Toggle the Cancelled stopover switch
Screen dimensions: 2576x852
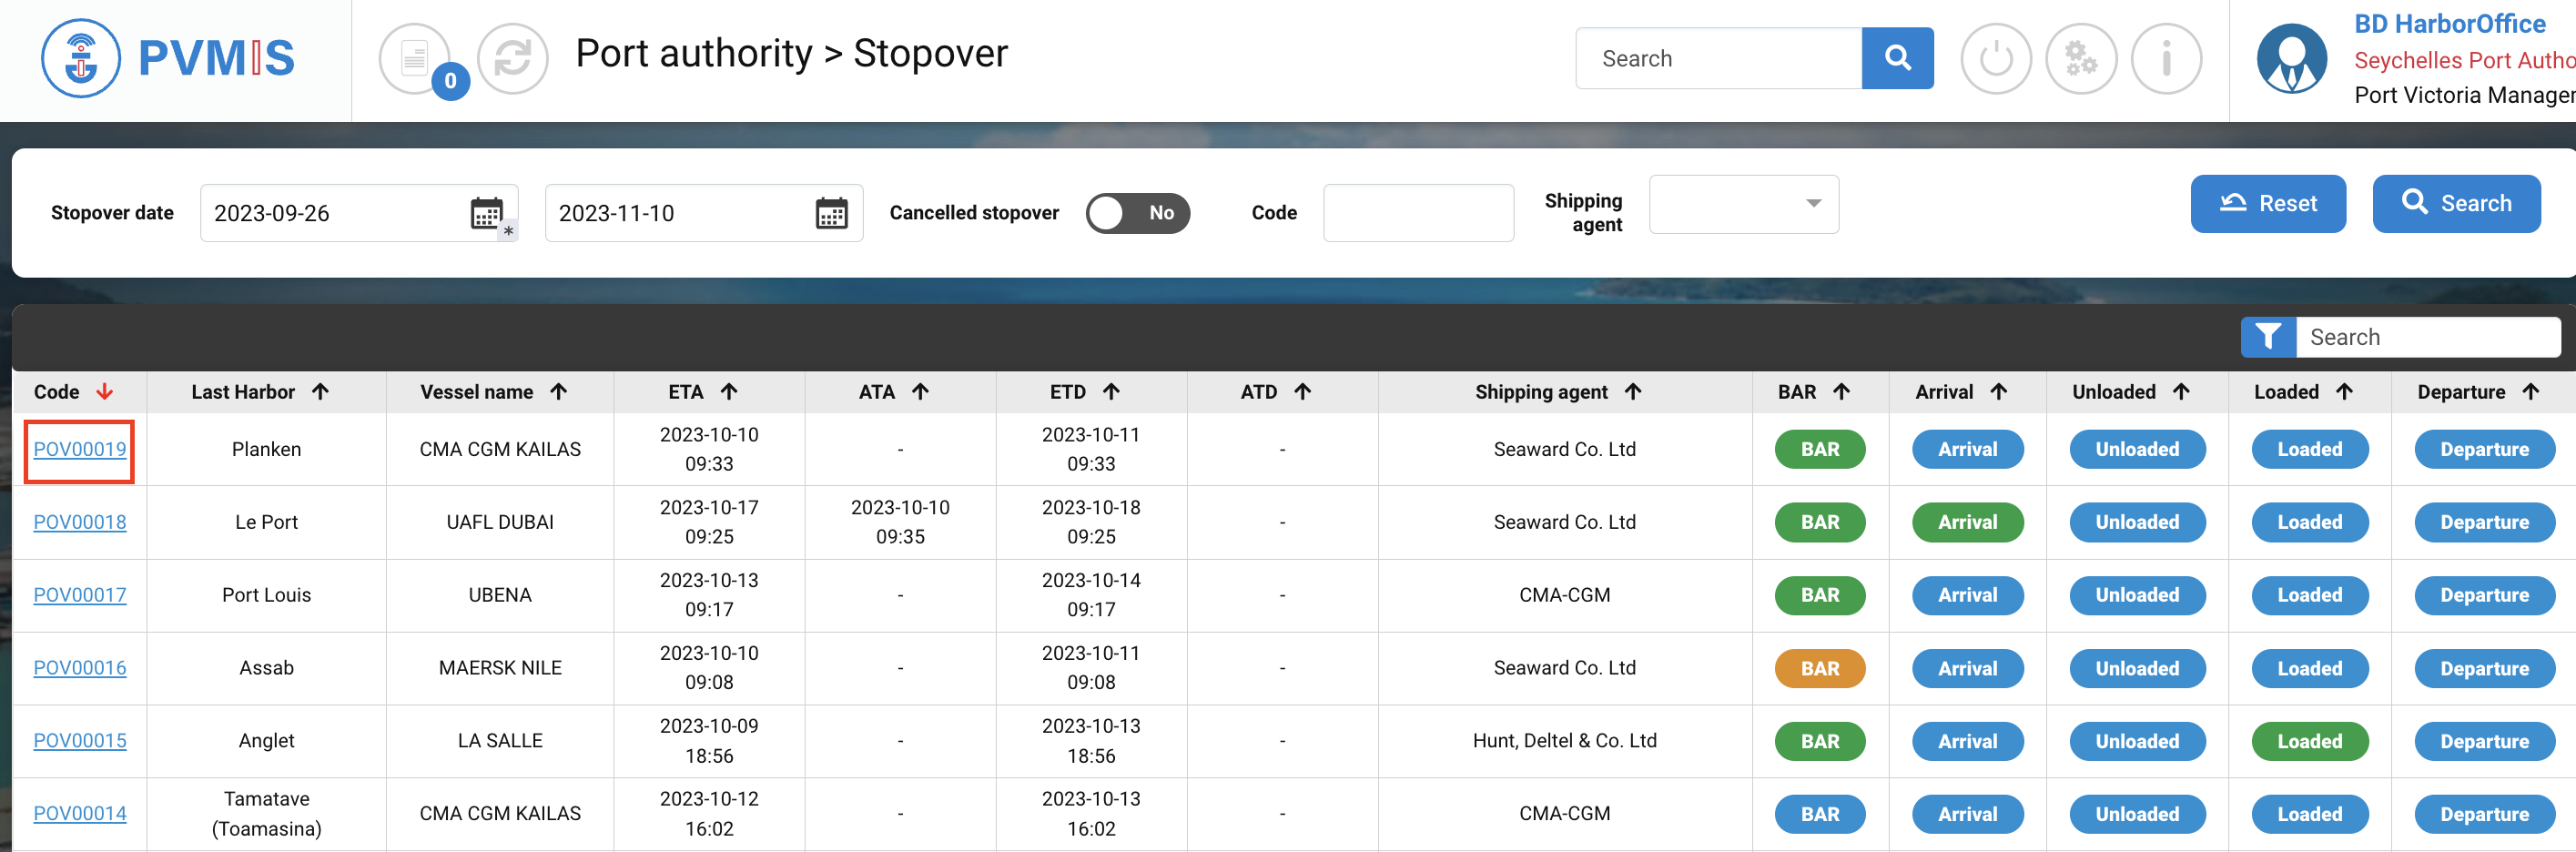coord(1137,213)
